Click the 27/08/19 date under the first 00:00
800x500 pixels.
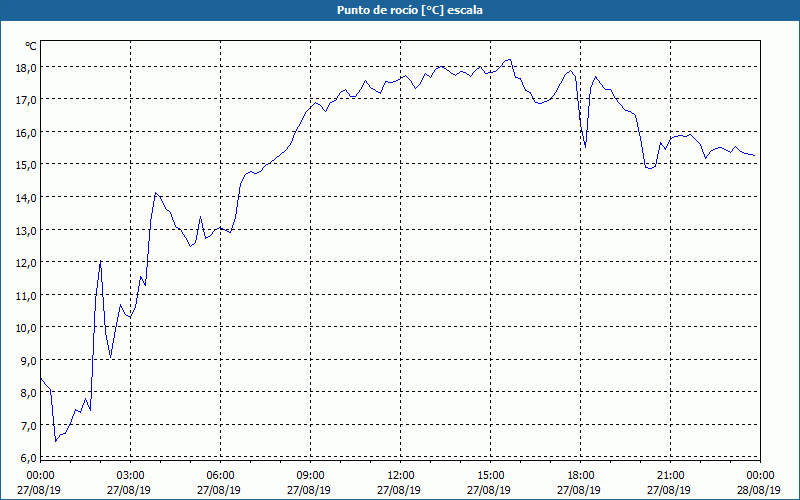pyautogui.click(x=39, y=490)
